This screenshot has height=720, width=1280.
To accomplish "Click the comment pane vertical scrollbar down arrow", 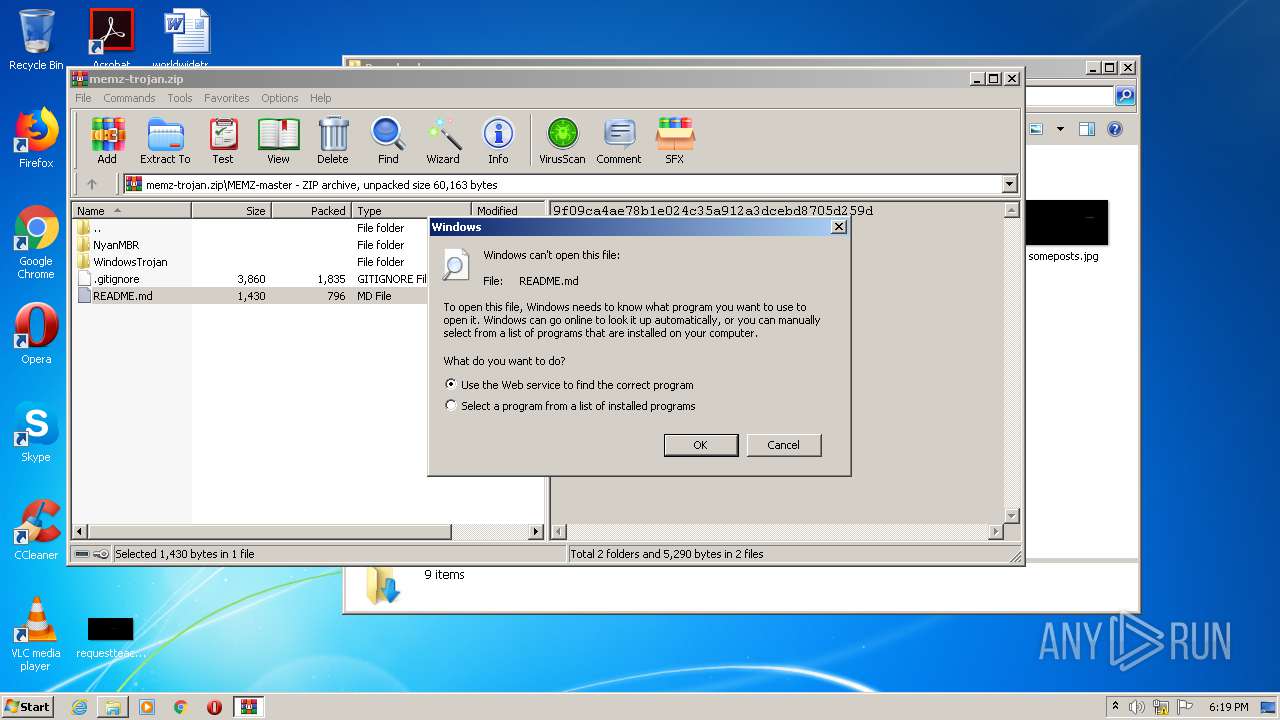I will point(1011,516).
